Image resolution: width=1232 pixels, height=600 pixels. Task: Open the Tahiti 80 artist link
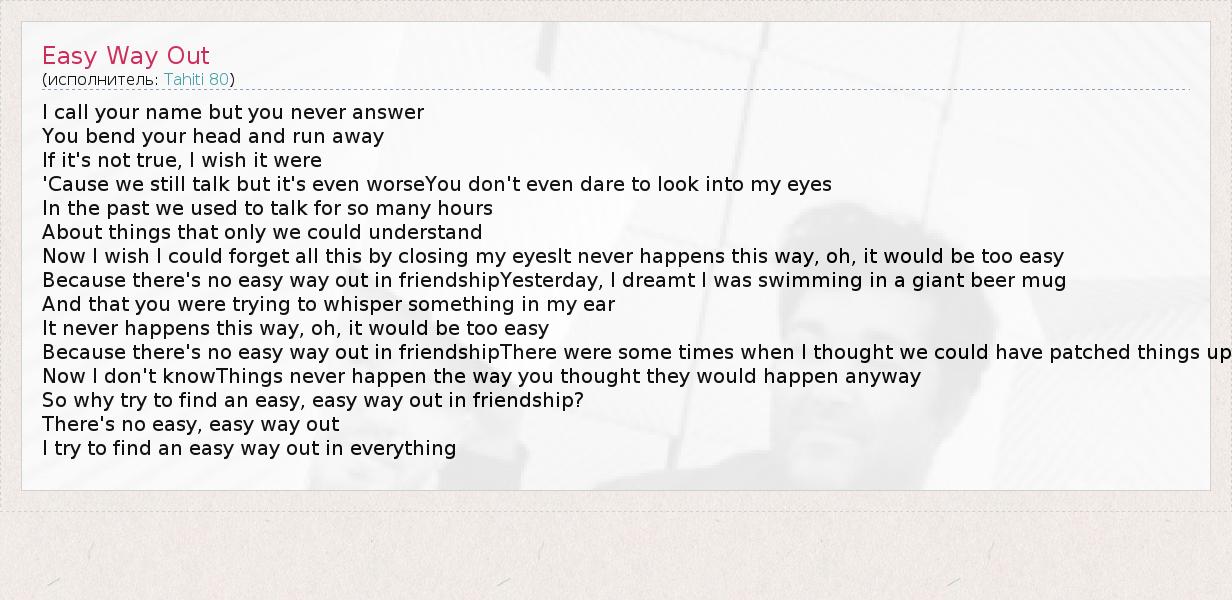197,79
